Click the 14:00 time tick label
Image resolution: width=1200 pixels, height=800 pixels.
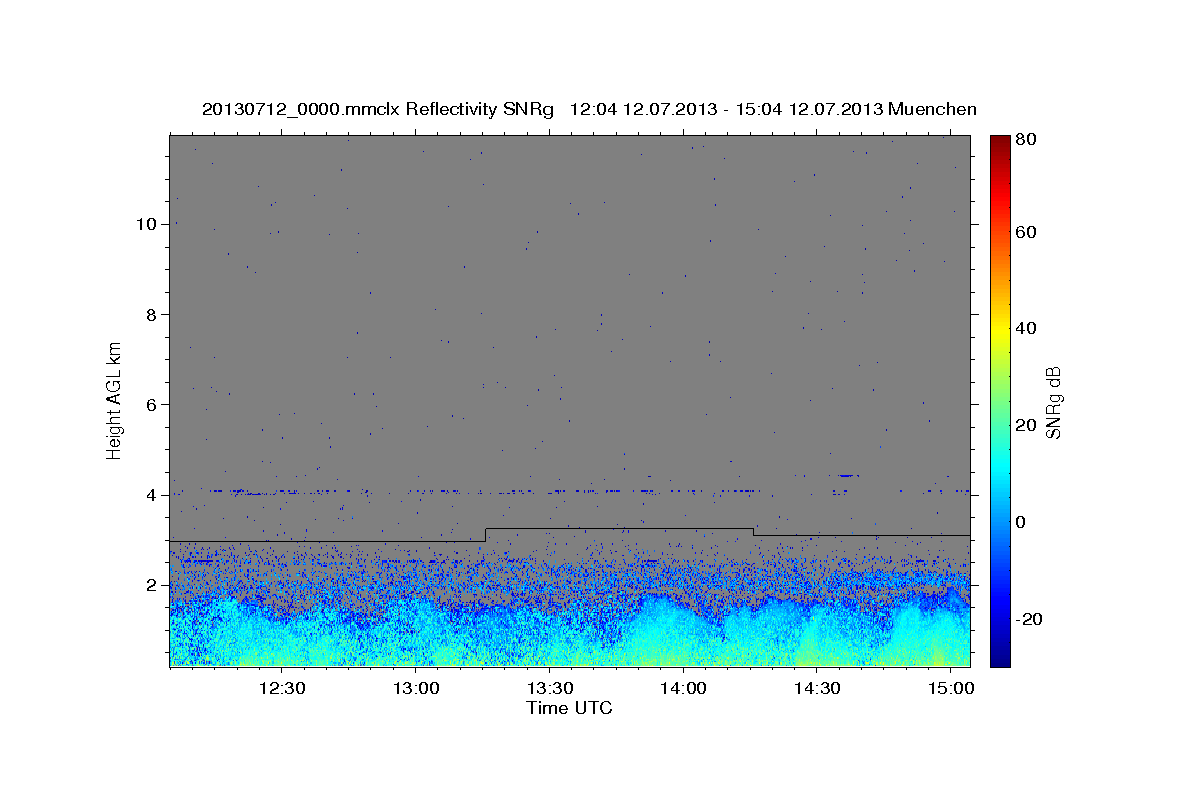pyautogui.click(x=683, y=689)
